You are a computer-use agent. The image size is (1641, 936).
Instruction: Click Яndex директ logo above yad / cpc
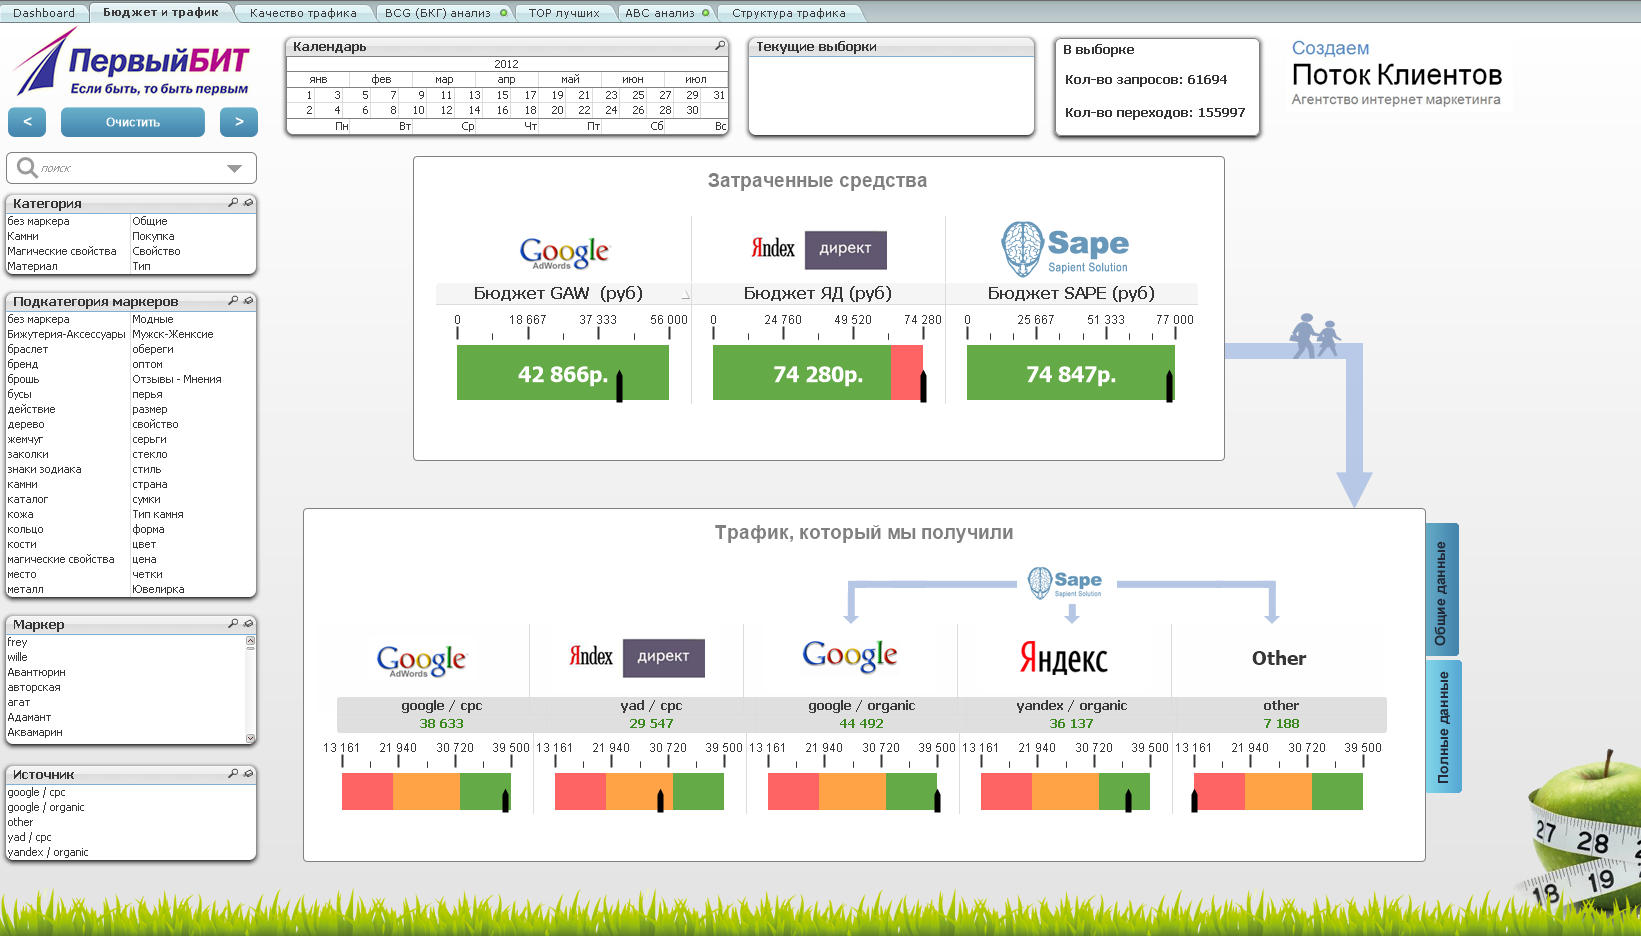[x=636, y=657]
